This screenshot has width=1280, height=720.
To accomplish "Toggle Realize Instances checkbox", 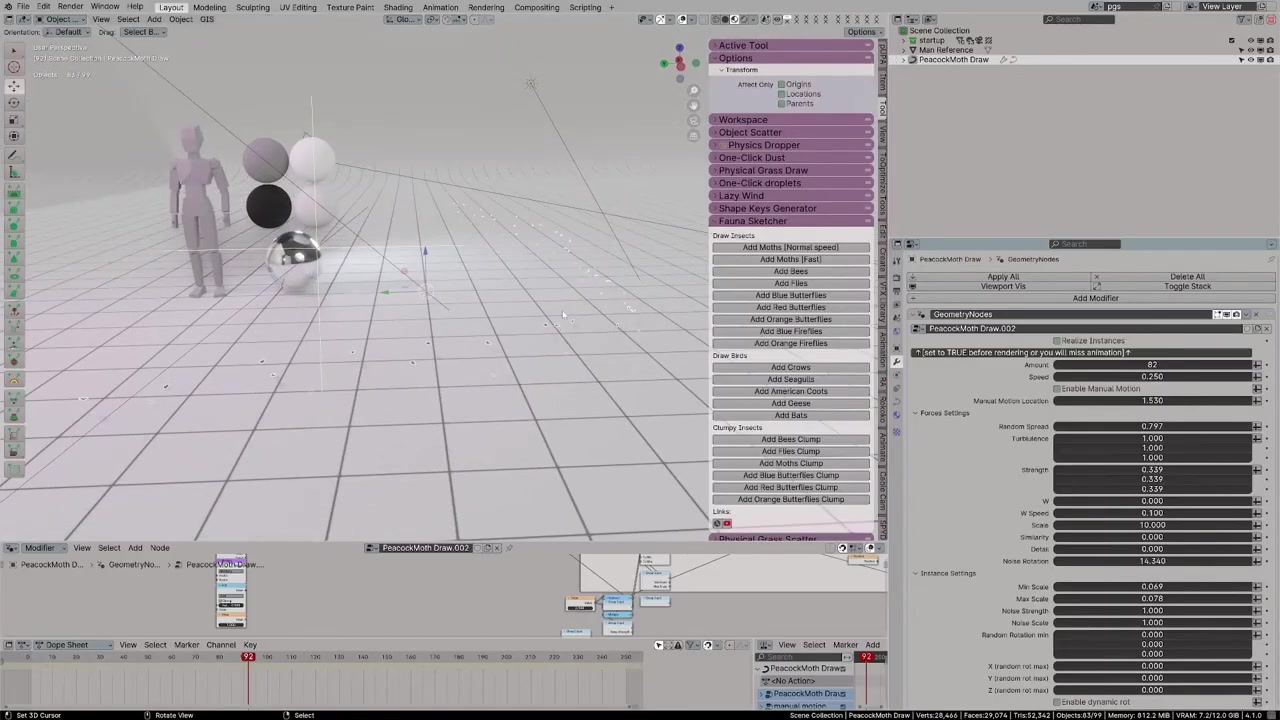I will click(1057, 341).
